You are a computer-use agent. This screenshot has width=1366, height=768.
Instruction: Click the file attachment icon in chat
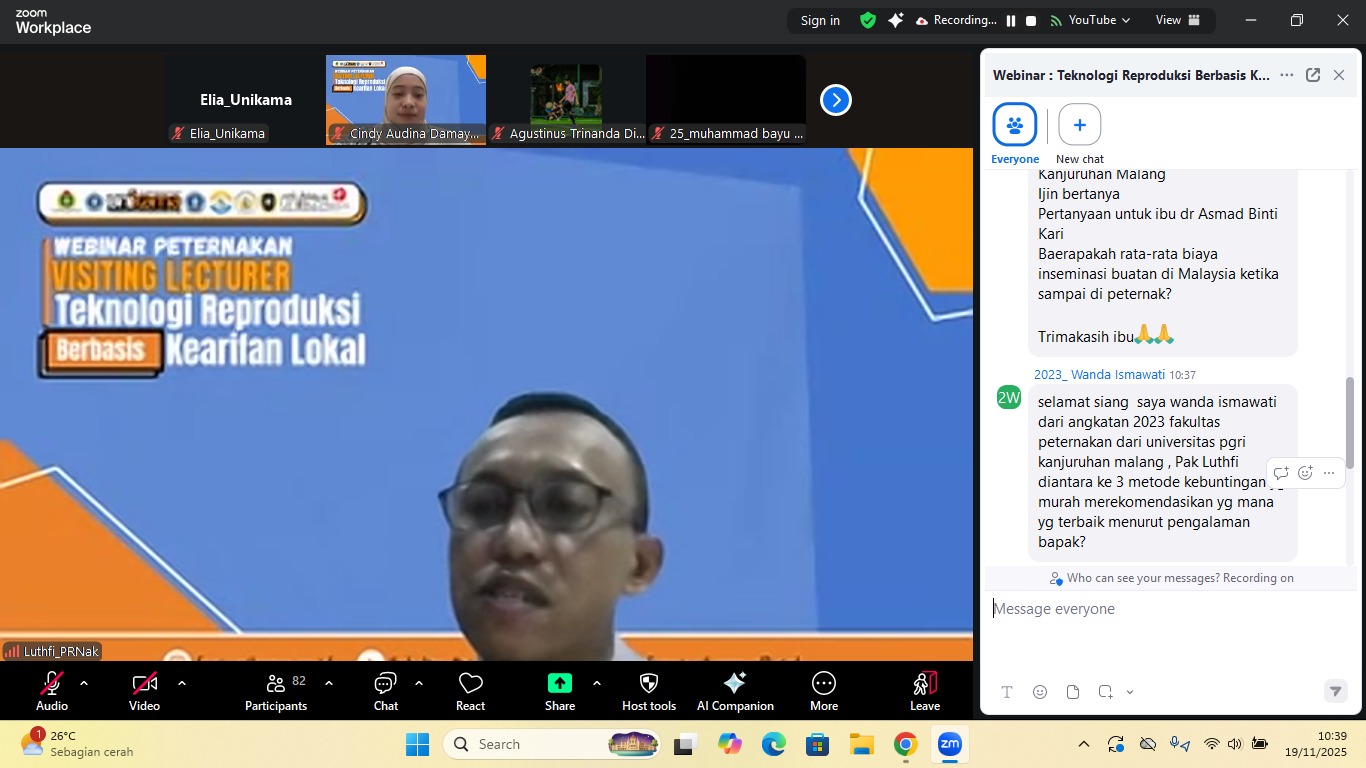pos(1073,692)
